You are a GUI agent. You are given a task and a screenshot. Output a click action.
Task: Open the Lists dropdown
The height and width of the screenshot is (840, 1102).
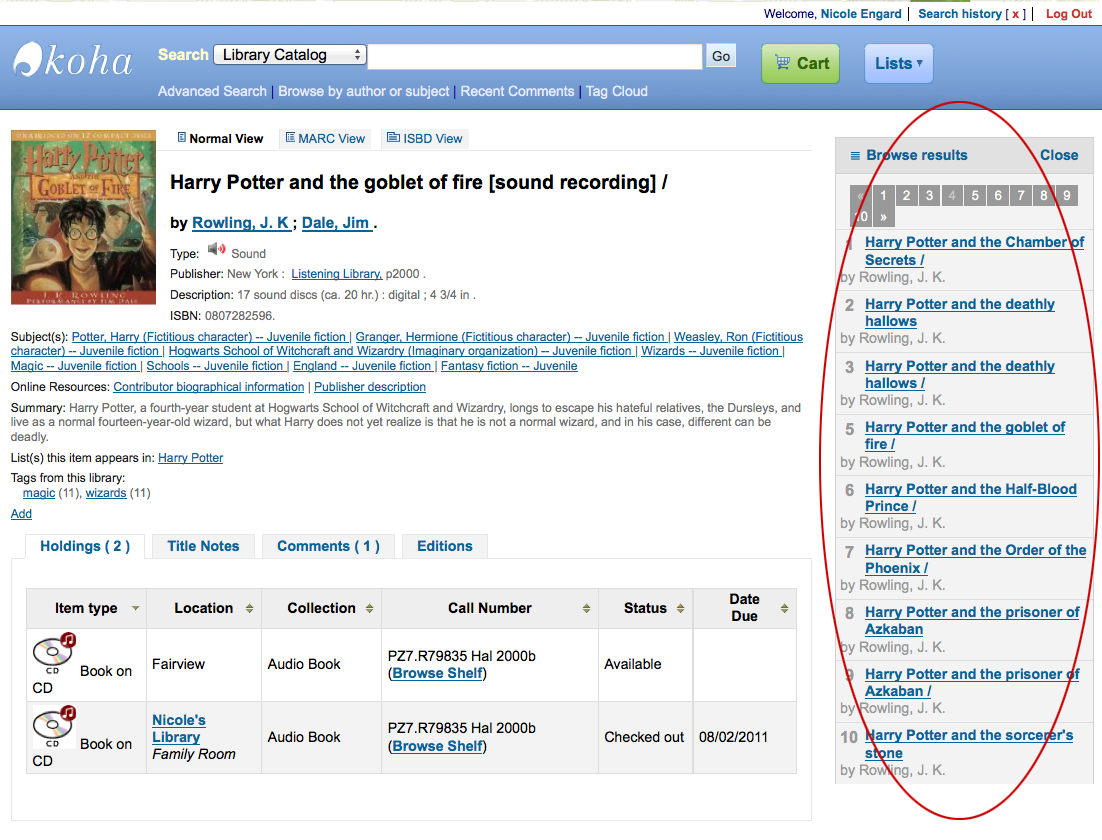(x=898, y=63)
